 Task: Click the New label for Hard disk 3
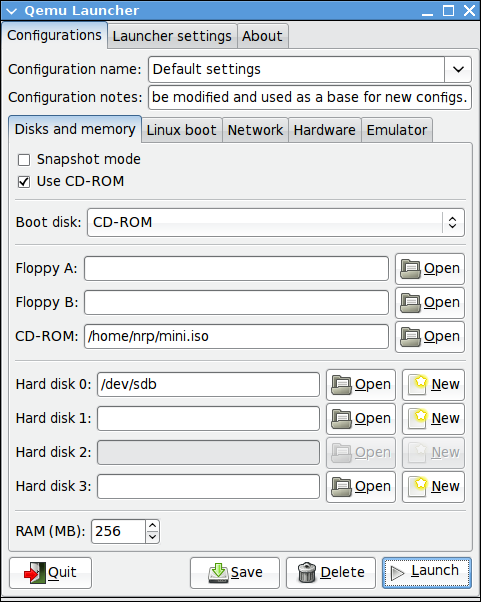point(445,486)
